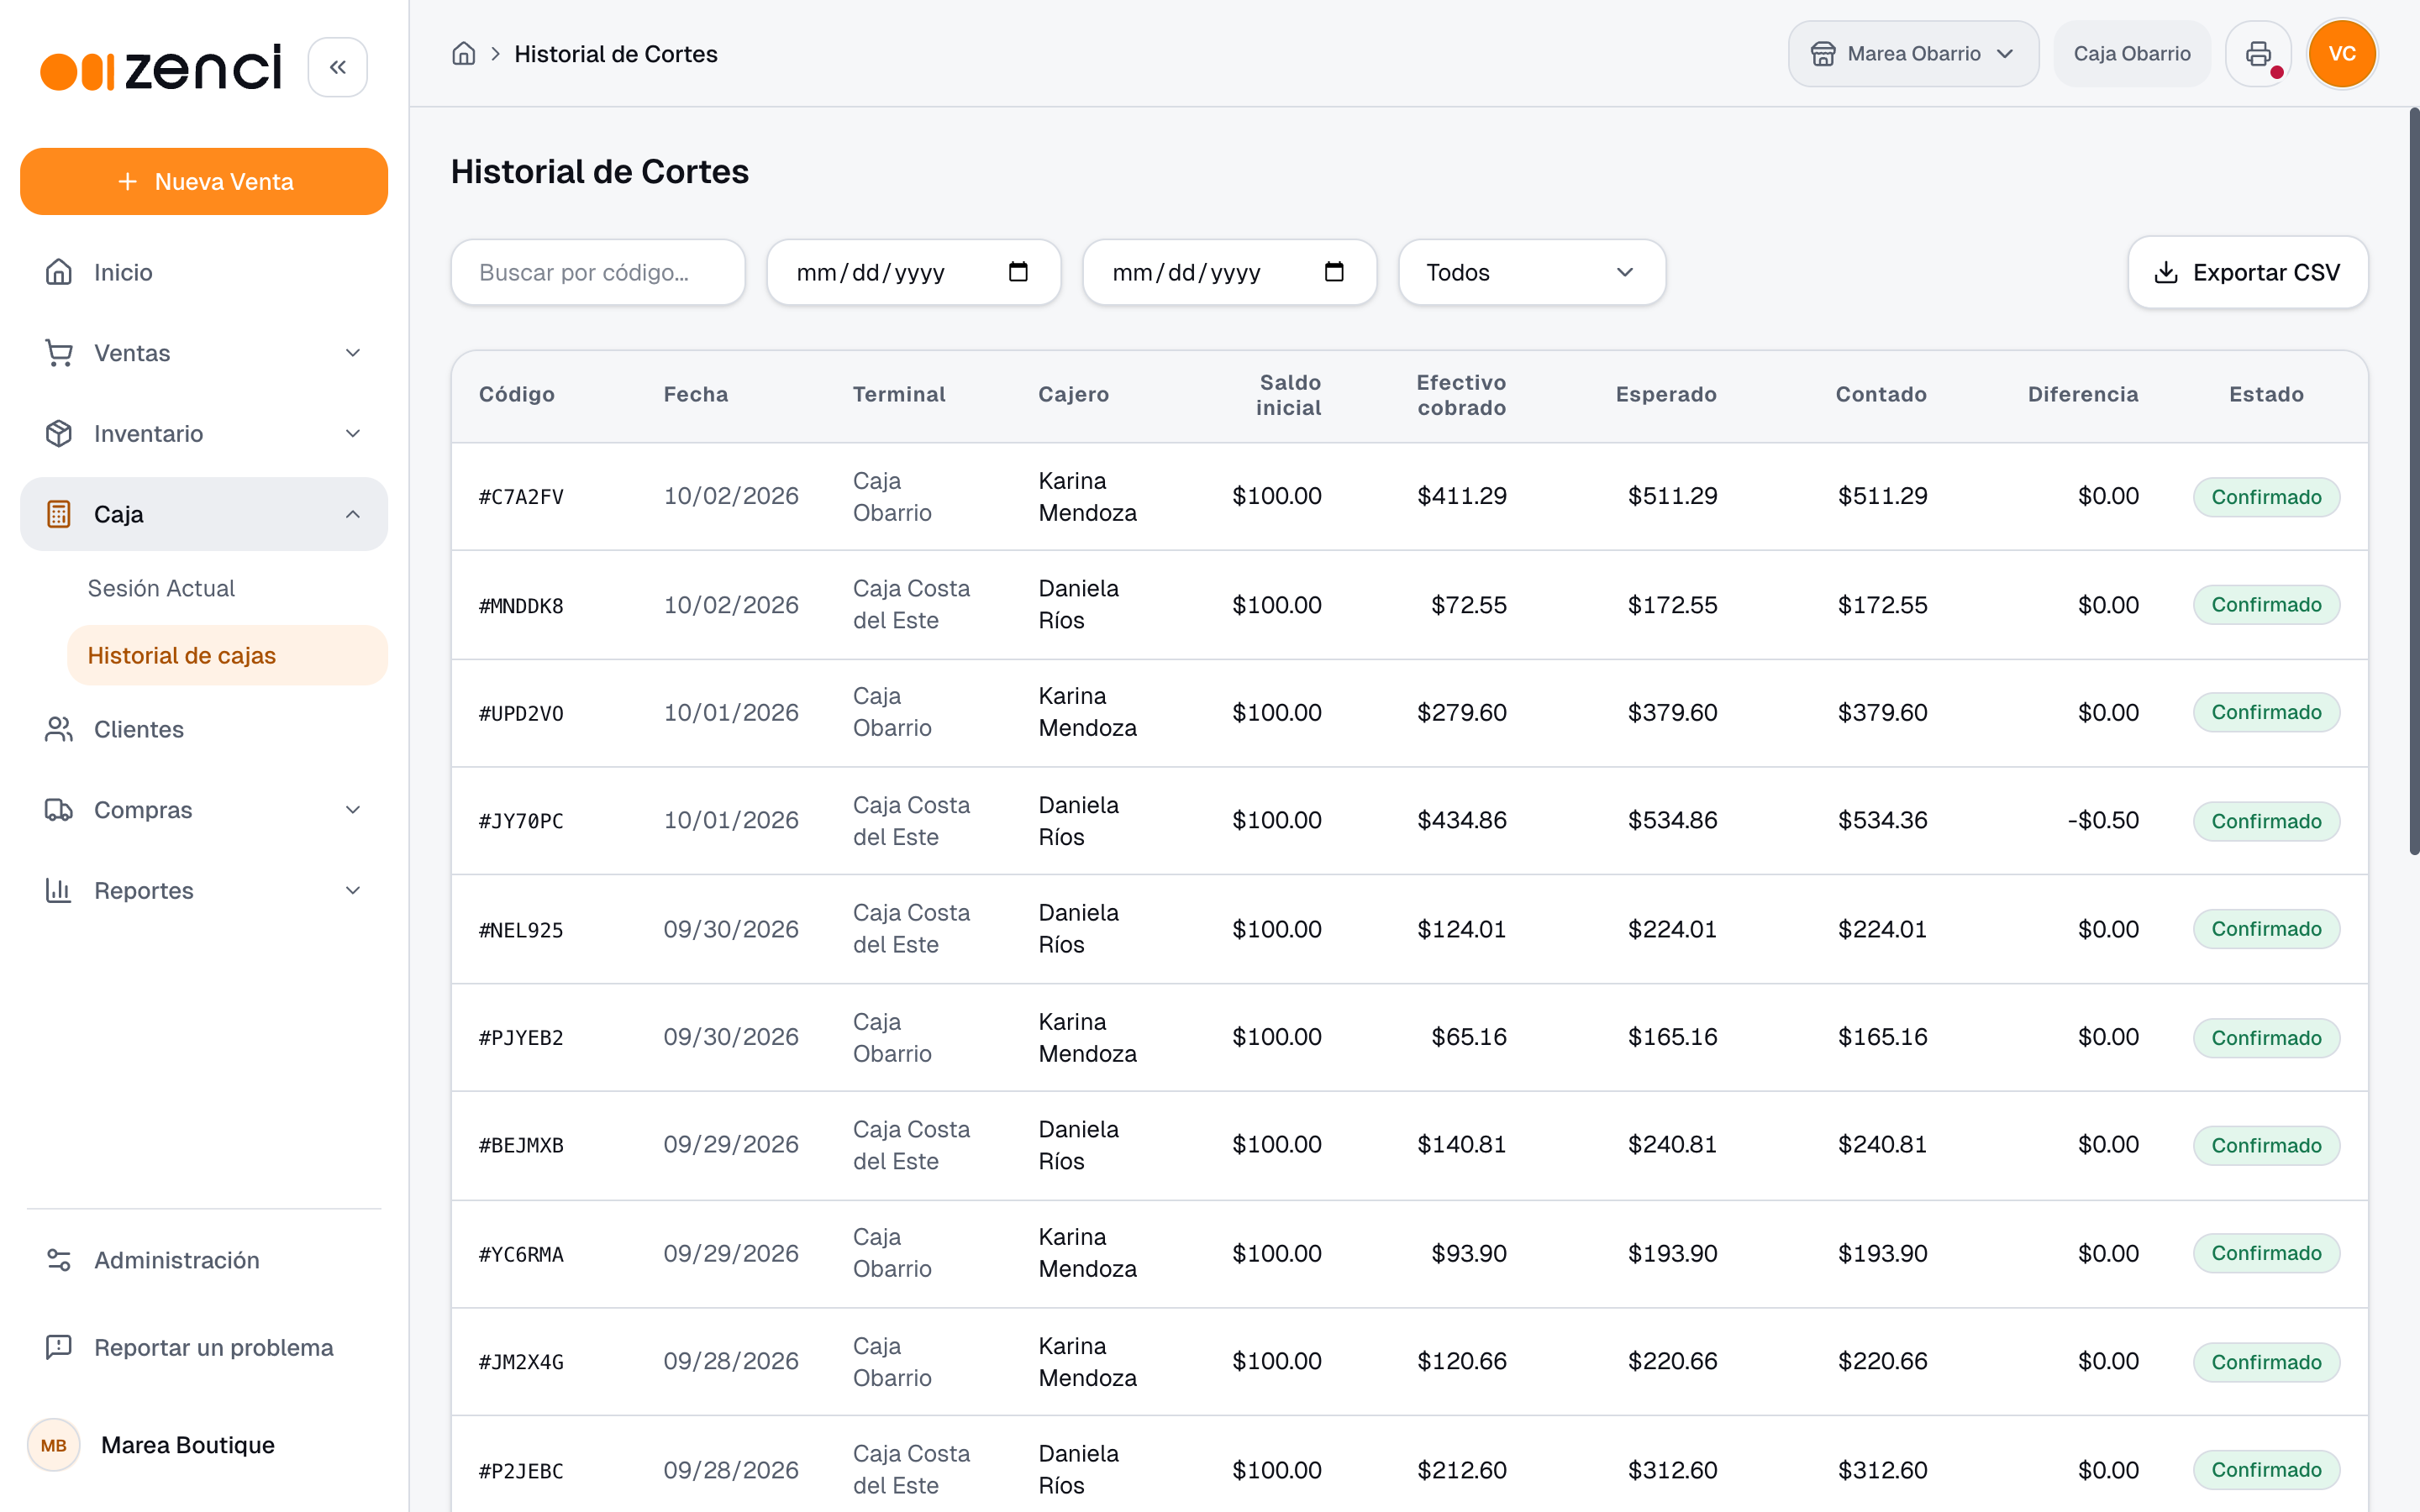
Task: Click the home breadcrumb icon
Action: point(463,54)
